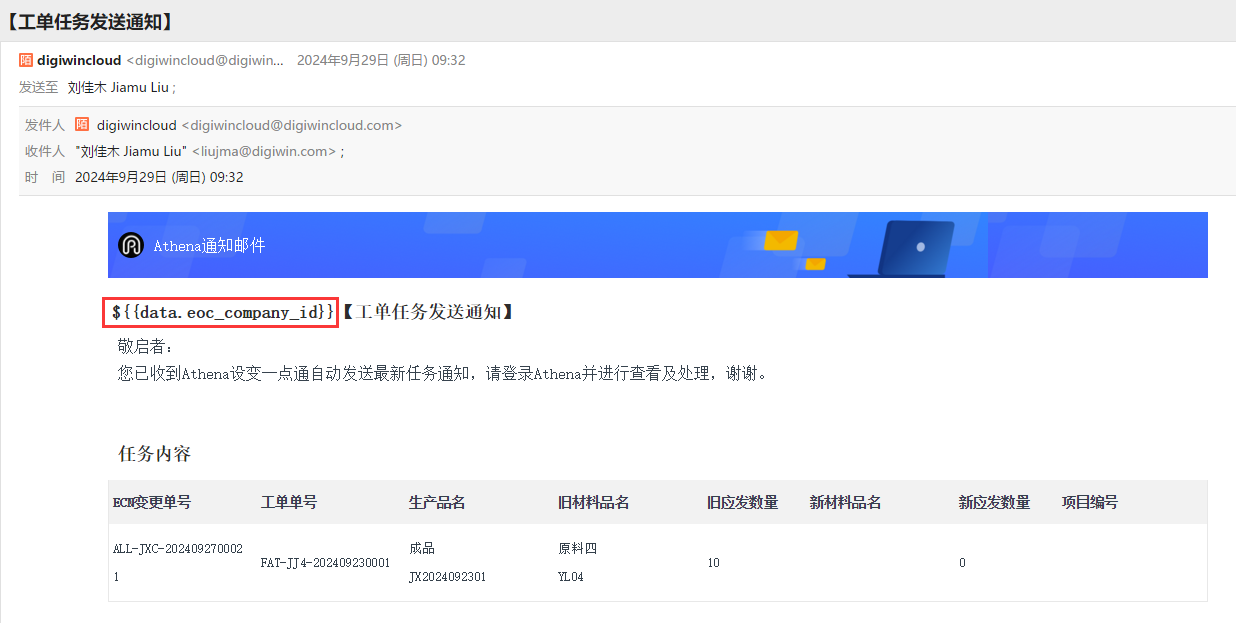
Task: Click the Athena logo in the blue banner
Action: tap(131, 245)
